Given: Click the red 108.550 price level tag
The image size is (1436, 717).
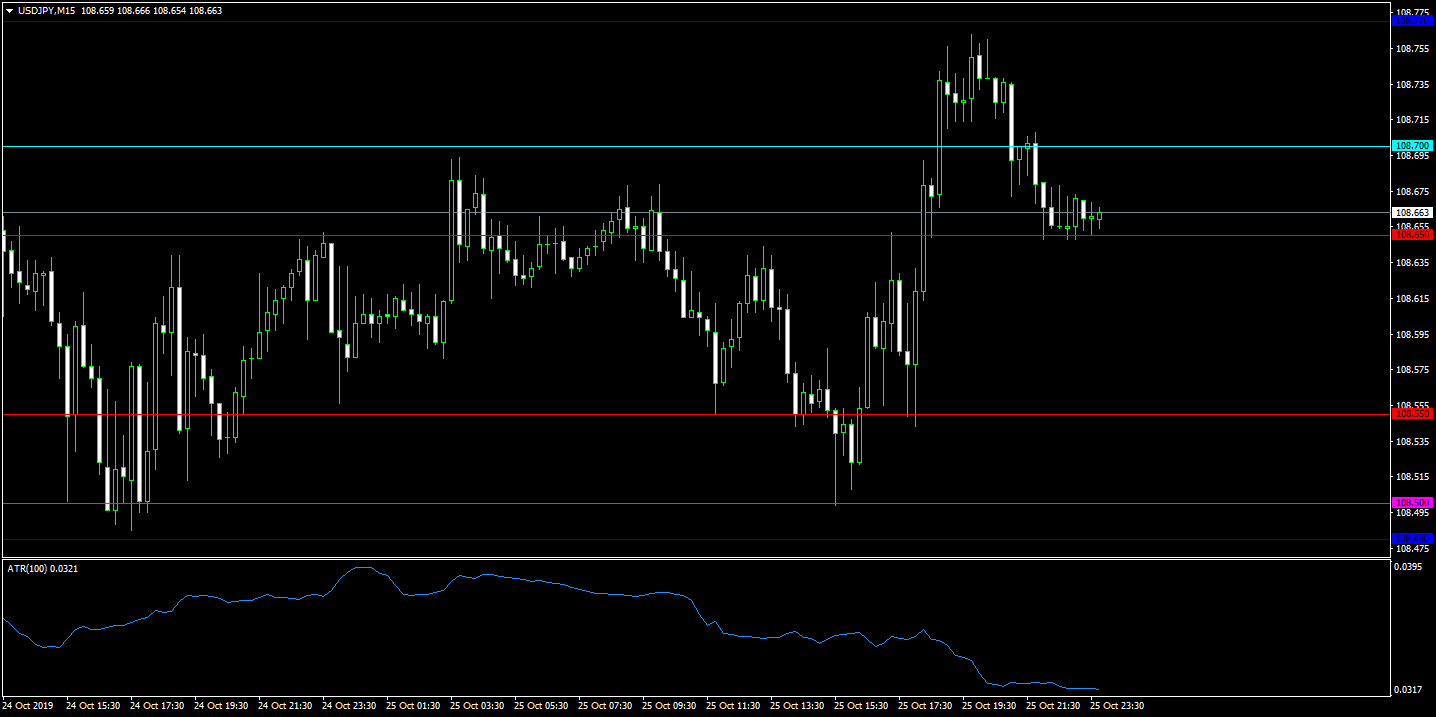Looking at the screenshot, I should click(1413, 414).
